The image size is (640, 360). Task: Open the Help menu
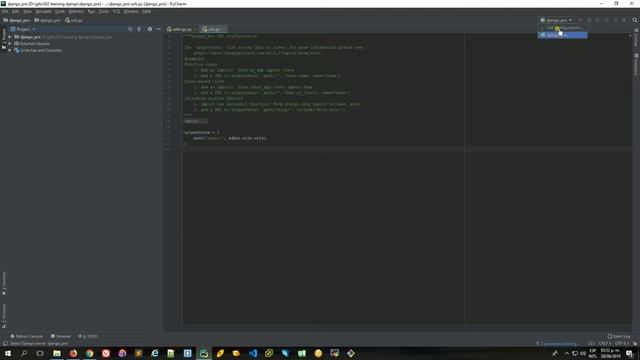(x=147, y=12)
